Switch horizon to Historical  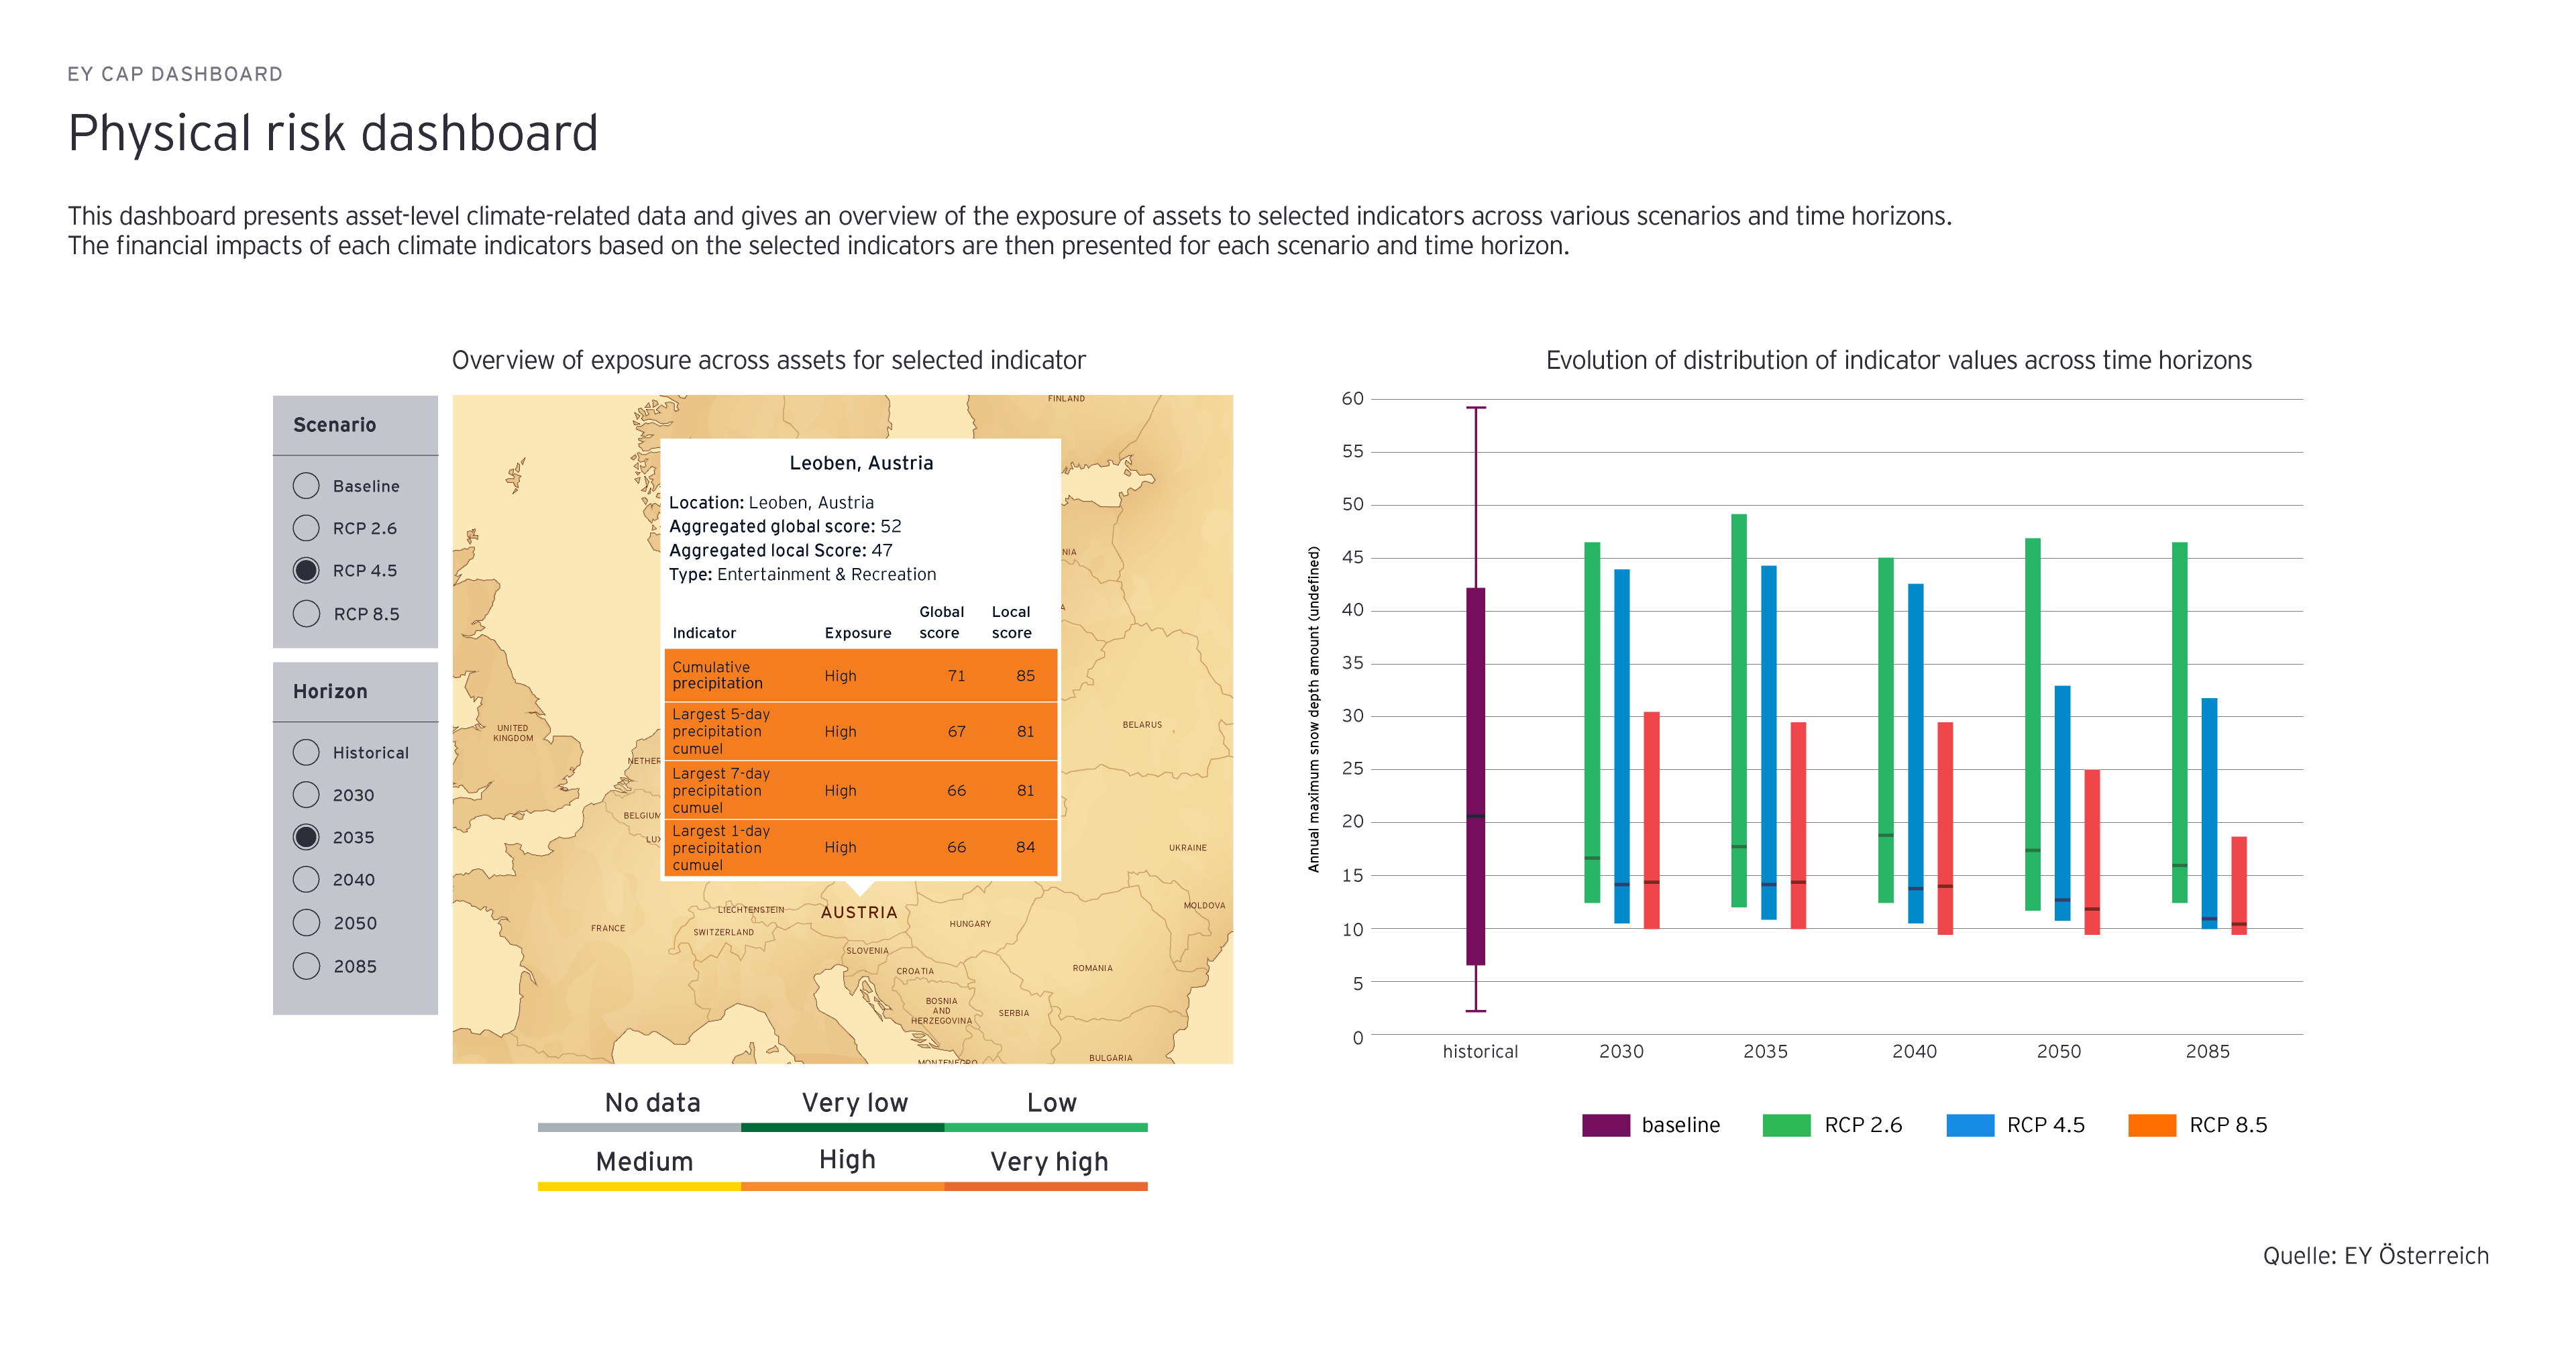(306, 752)
